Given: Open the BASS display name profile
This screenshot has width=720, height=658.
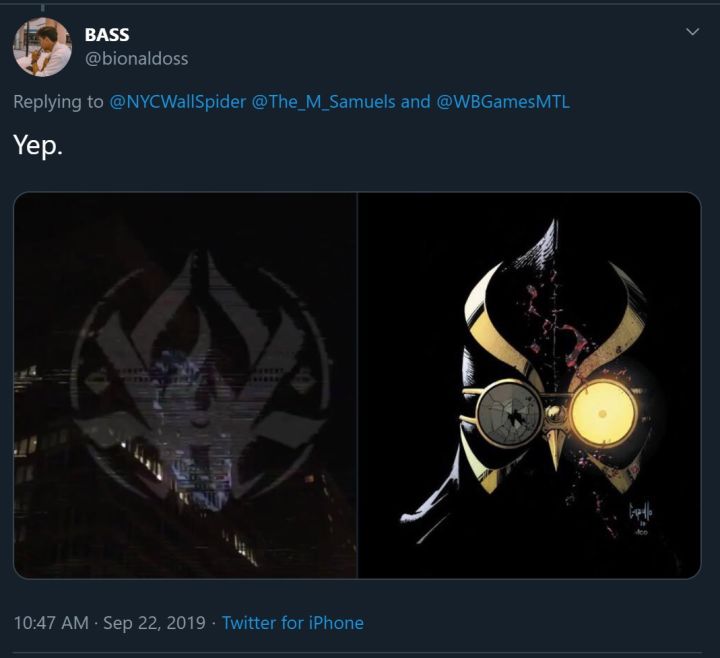Looking at the screenshot, I should [x=107, y=35].
